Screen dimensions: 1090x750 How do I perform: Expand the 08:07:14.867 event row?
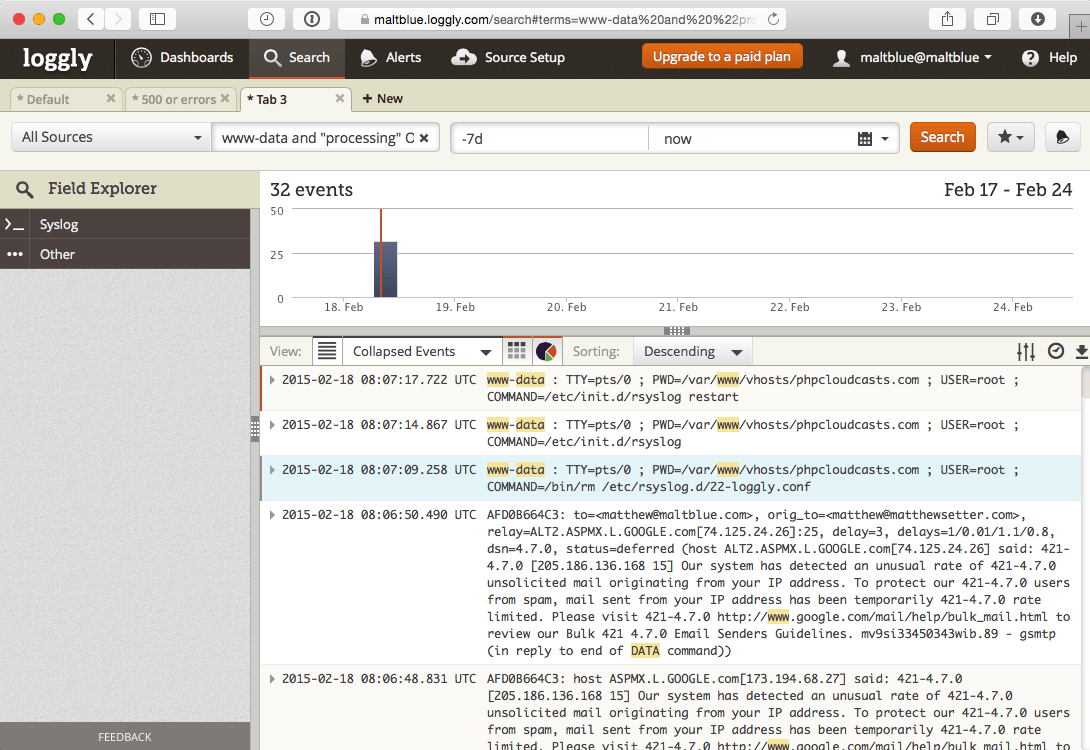click(x=272, y=425)
